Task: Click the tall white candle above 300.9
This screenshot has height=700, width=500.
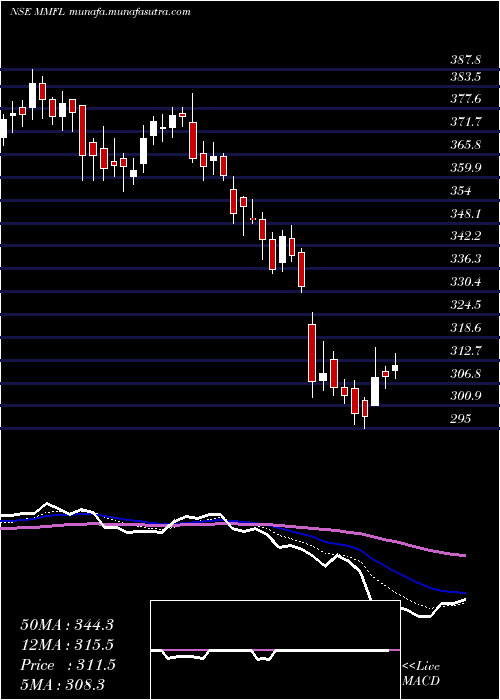Action: [375, 392]
